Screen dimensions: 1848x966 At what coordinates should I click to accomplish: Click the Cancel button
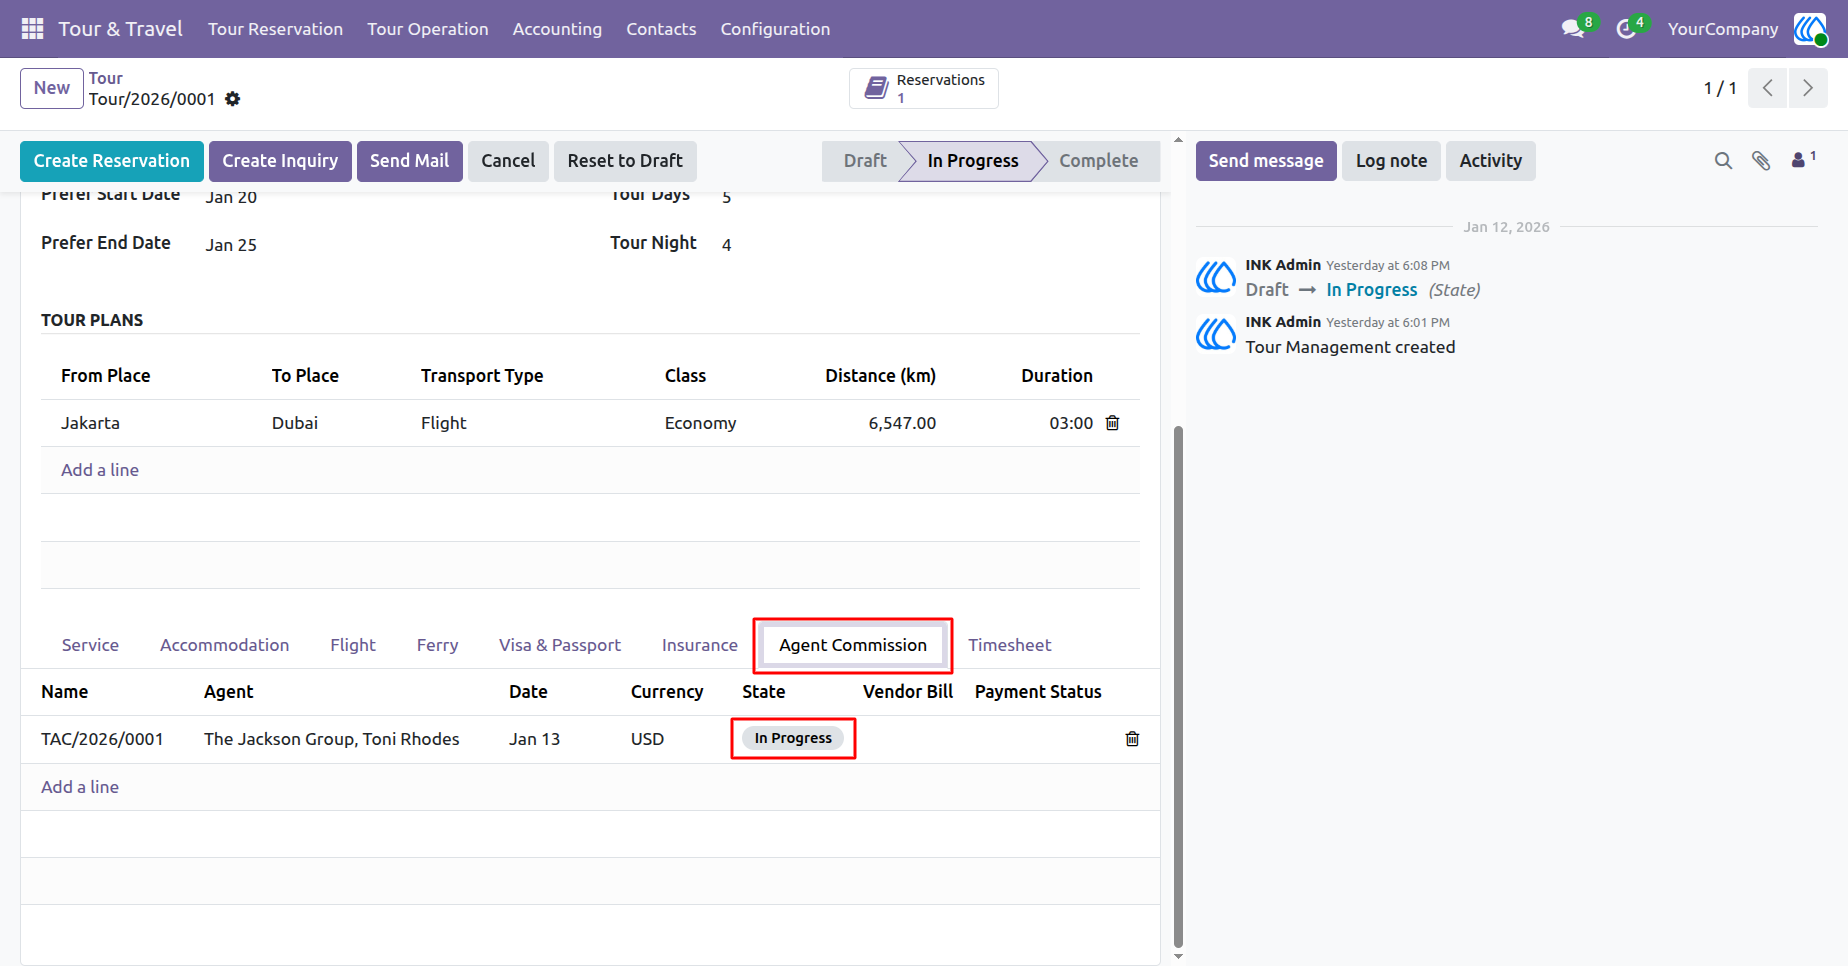(508, 161)
